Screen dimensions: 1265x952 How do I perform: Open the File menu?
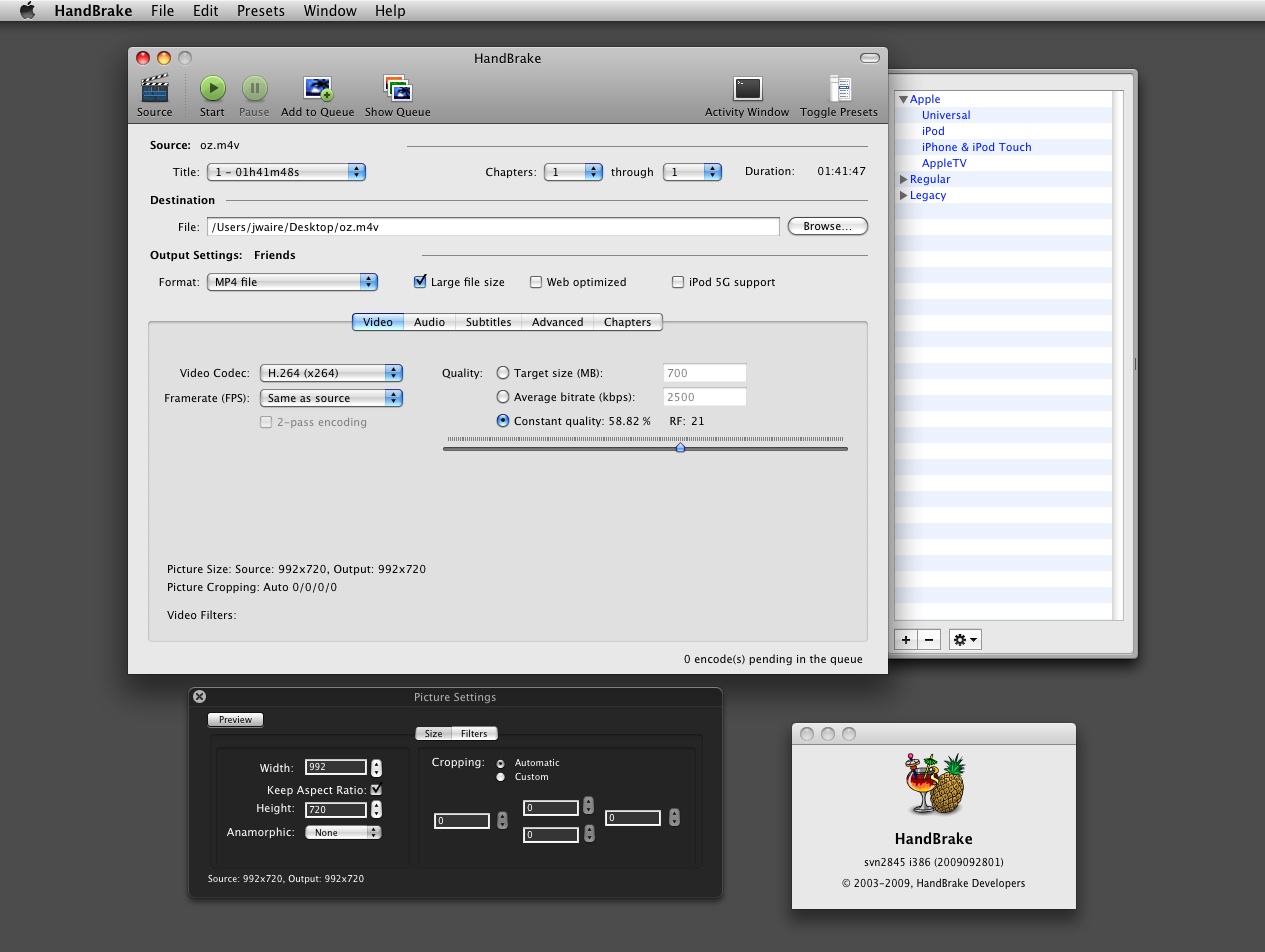point(162,11)
